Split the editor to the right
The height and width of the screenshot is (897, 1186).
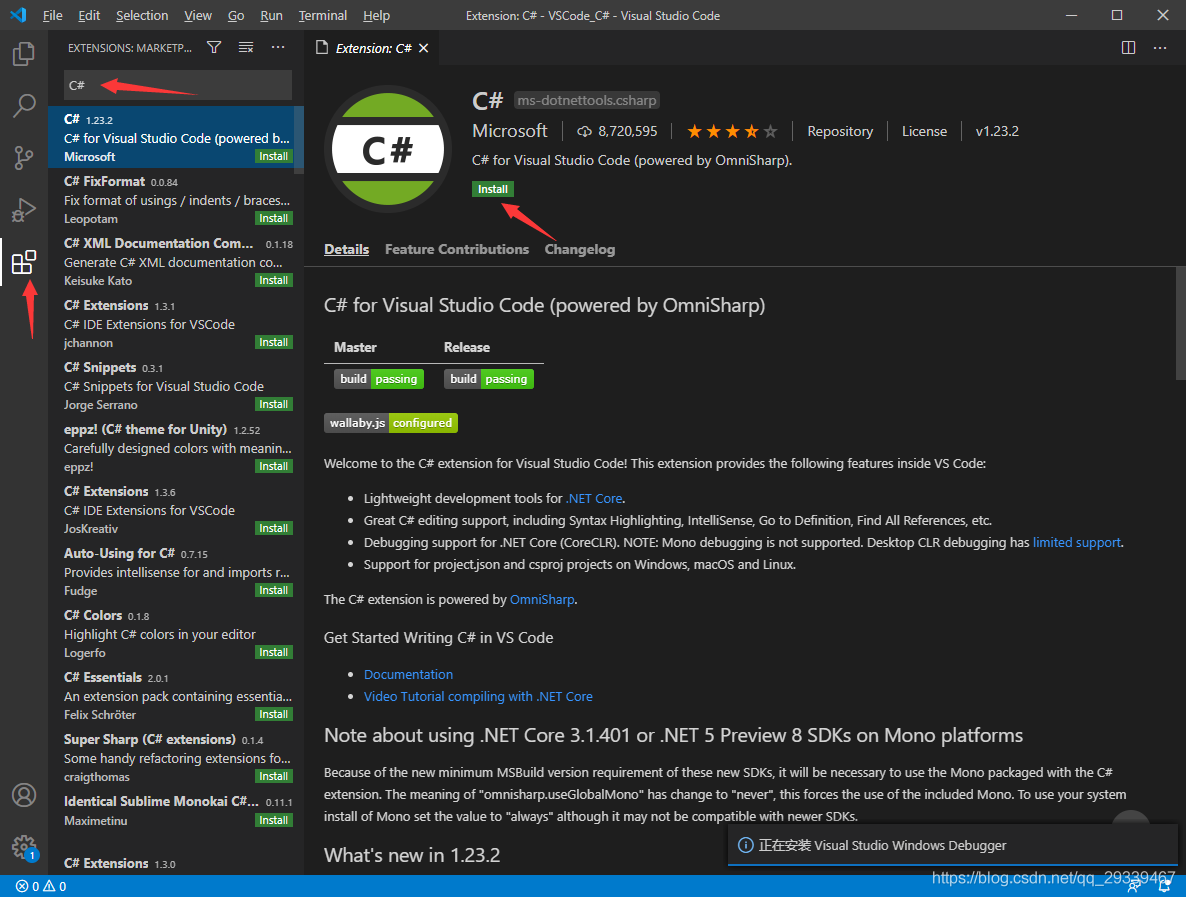(1128, 48)
